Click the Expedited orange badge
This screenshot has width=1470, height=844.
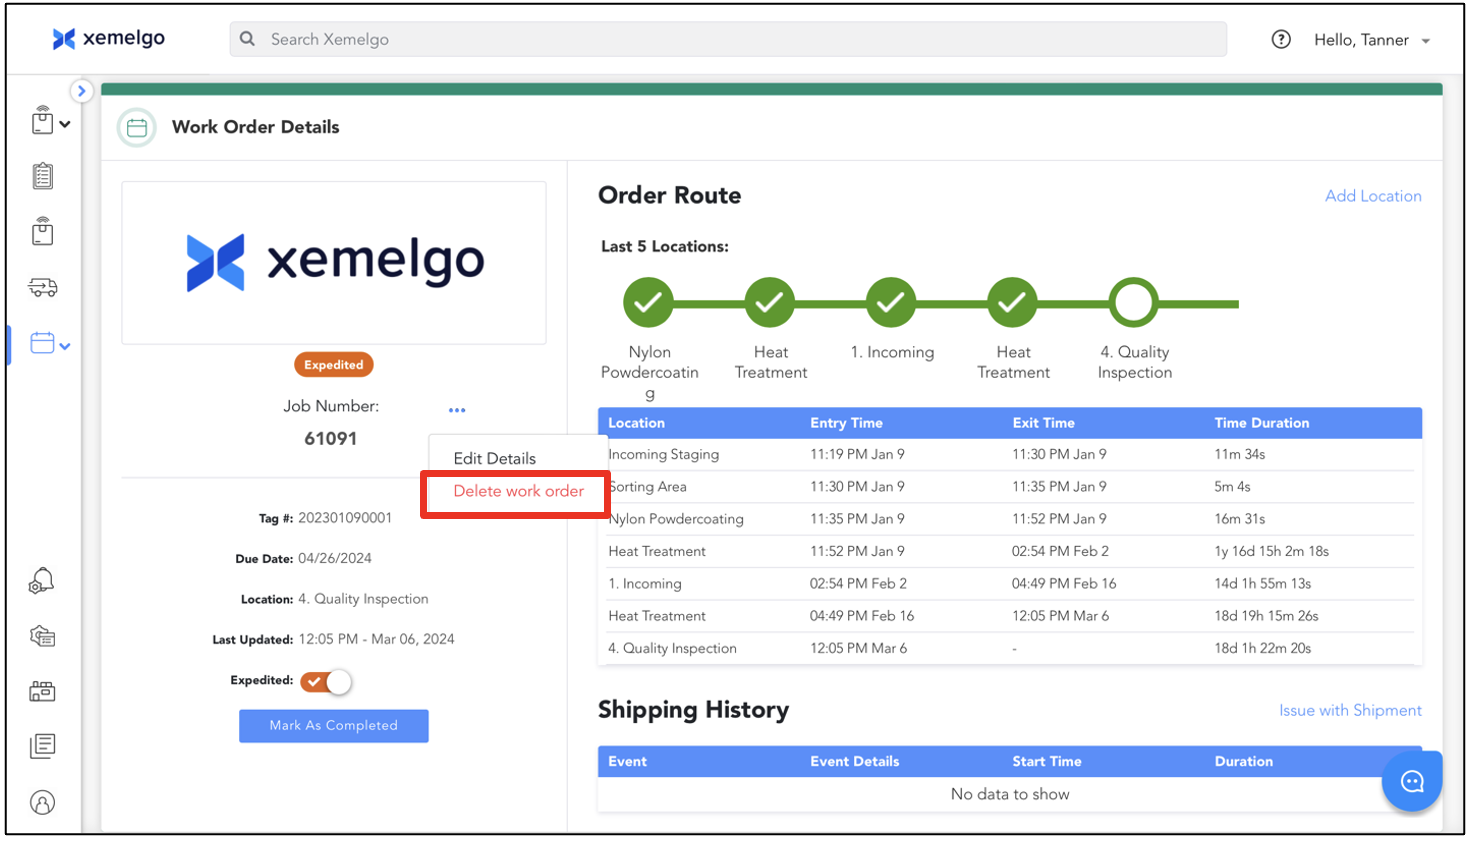[x=334, y=365]
